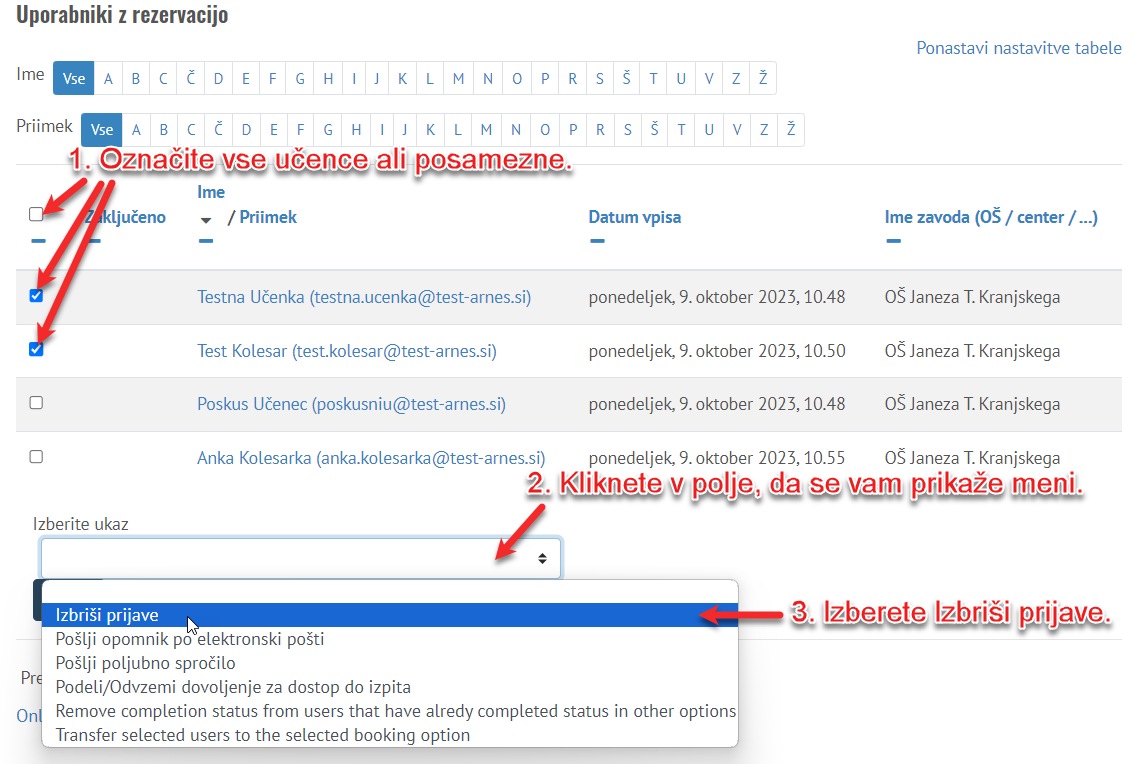
Task: Check the Poskus Učenec row checkbox
Action: [37, 403]
